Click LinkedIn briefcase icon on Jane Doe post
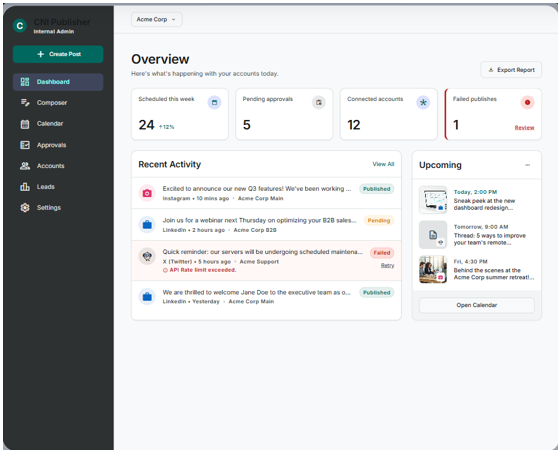 tap(147, 296)
